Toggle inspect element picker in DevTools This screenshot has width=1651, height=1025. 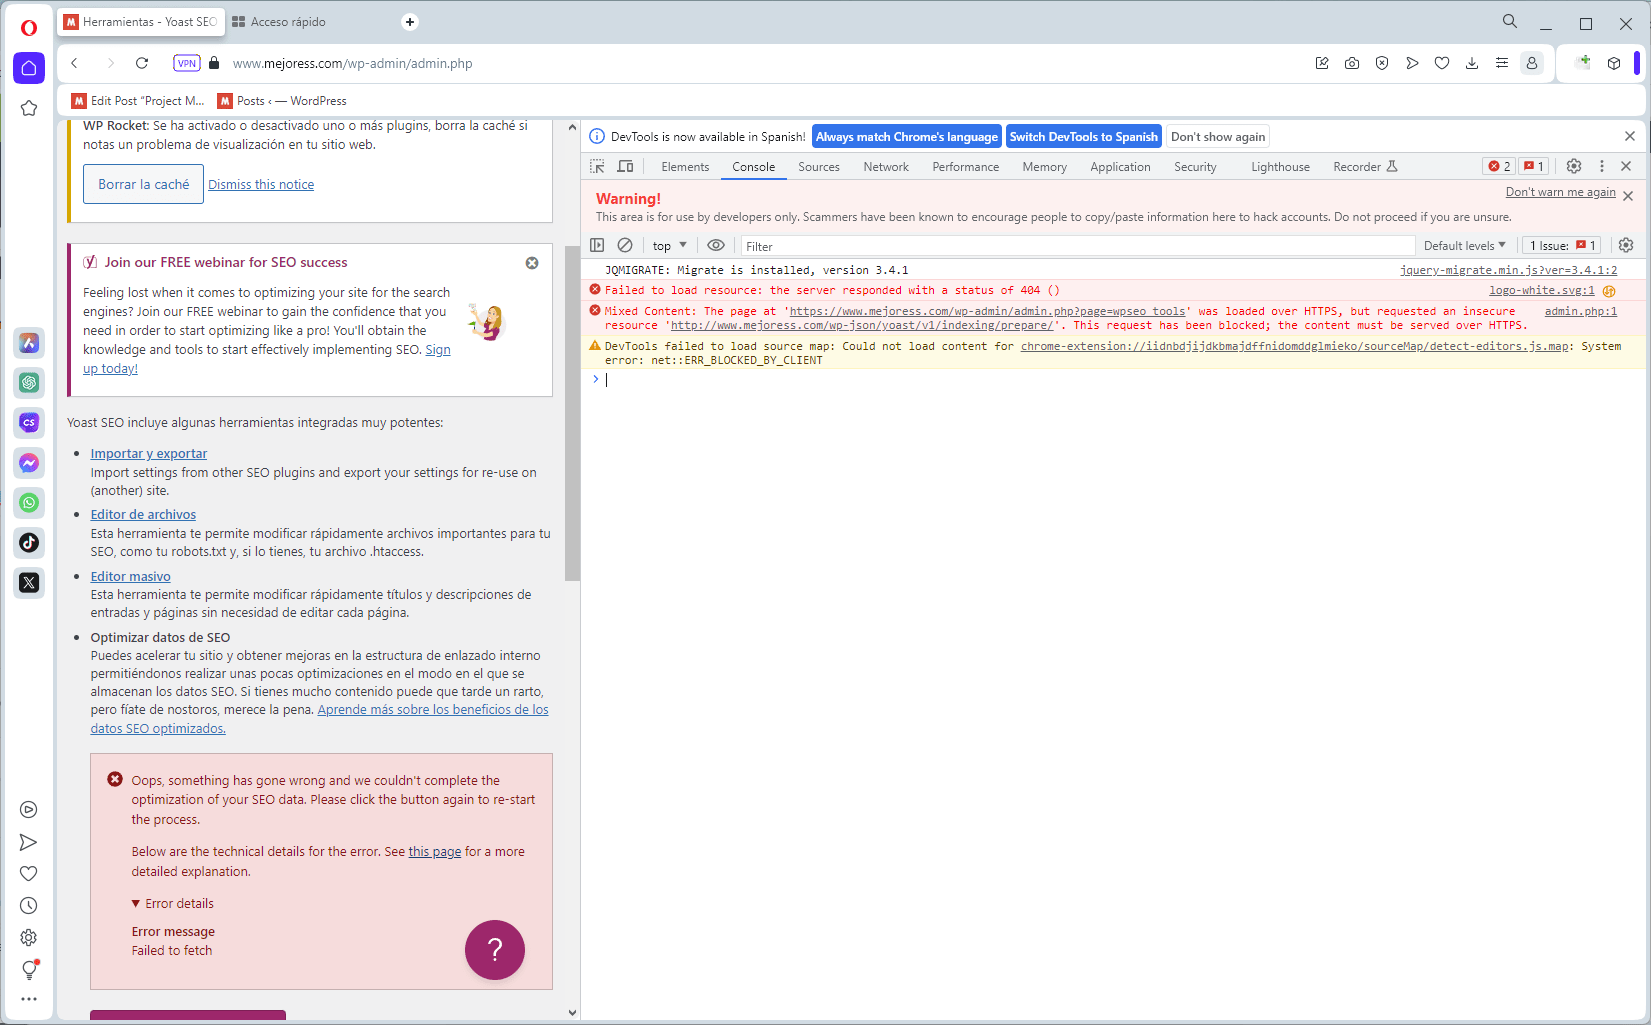pos(597,167)
